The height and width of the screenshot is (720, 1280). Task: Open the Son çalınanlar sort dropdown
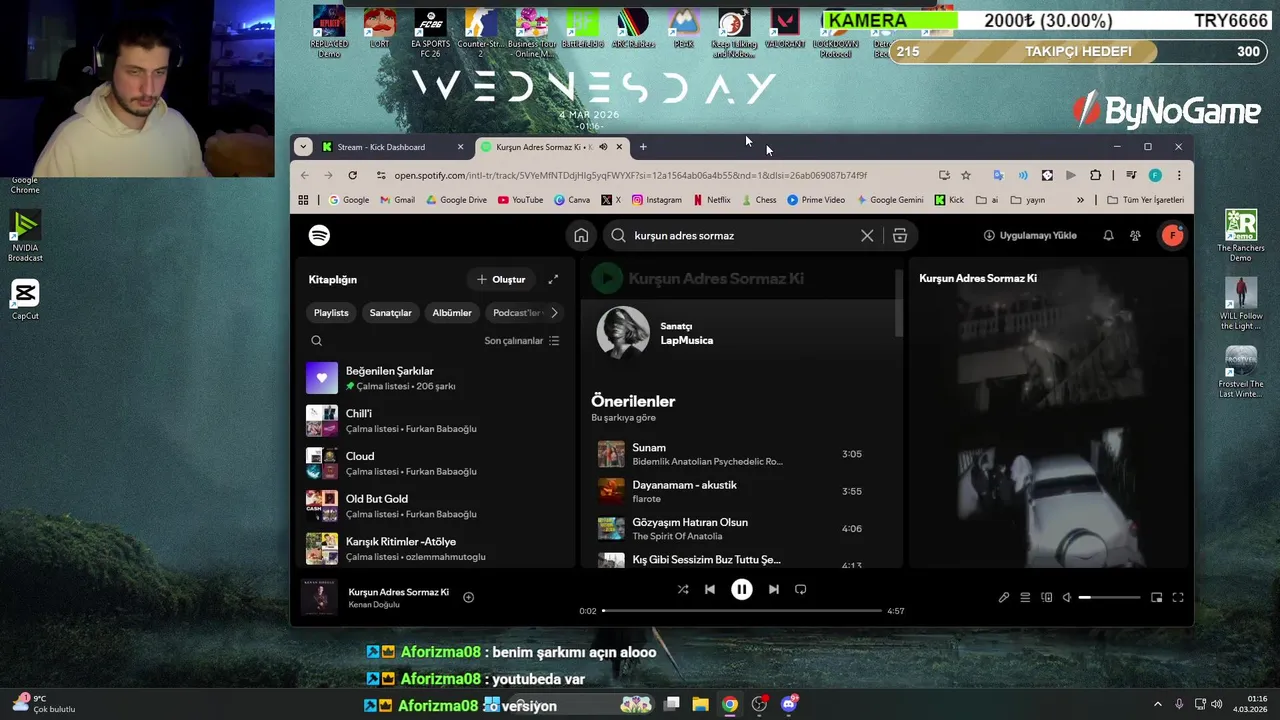coord(522,341)
